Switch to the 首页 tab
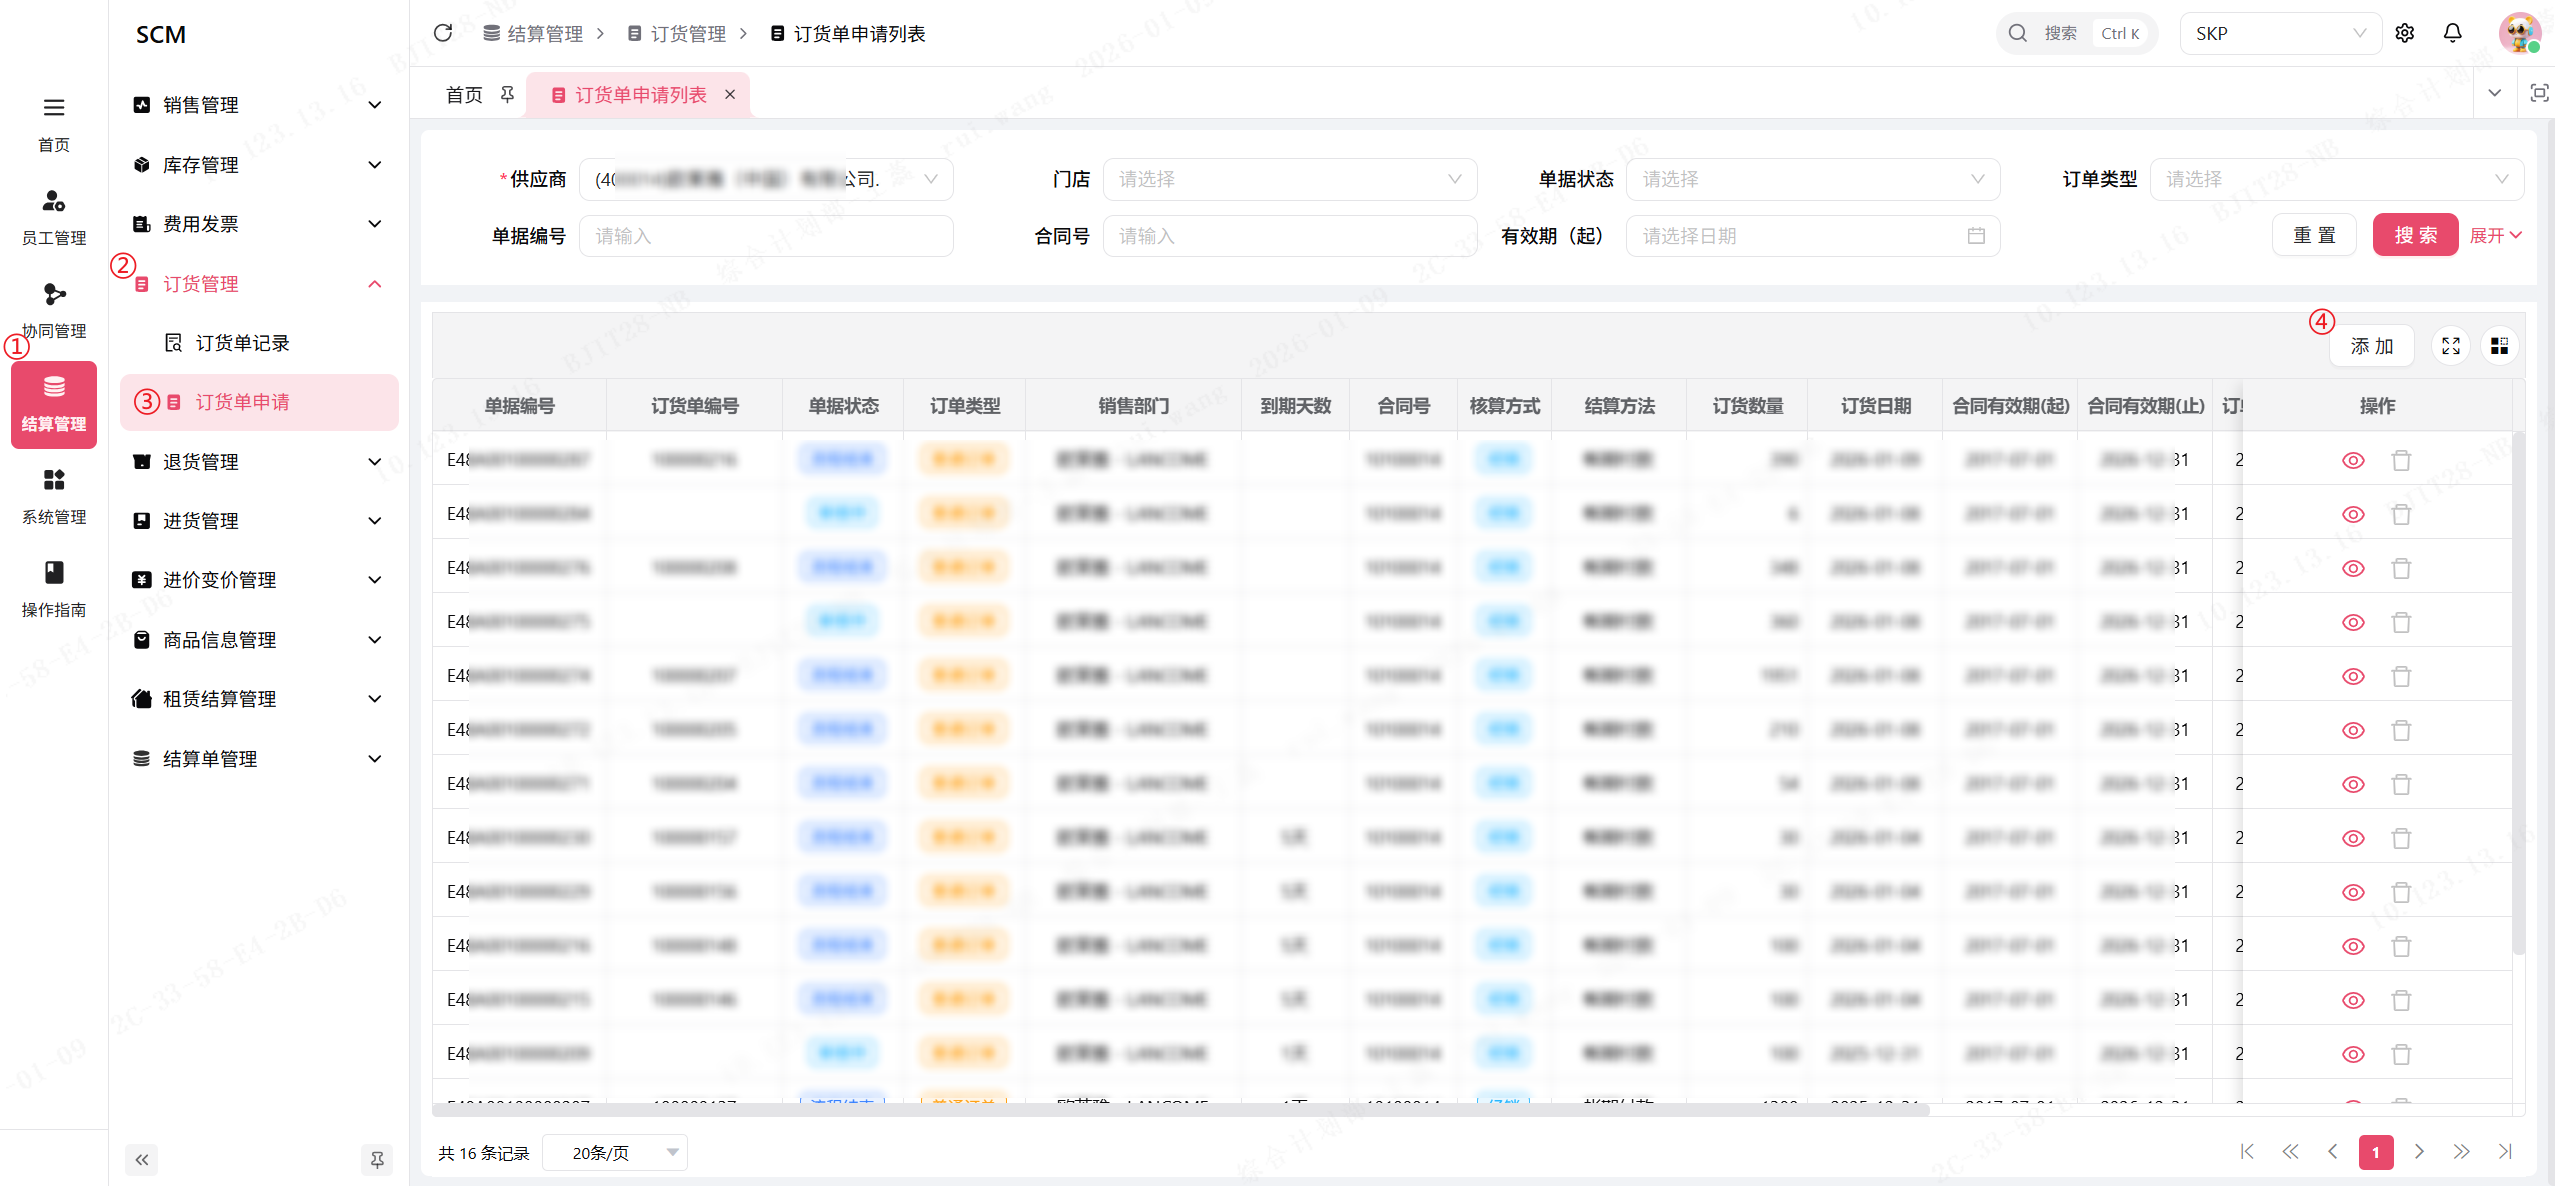This screenshot has height=1186, width=2555. point(464,94)
